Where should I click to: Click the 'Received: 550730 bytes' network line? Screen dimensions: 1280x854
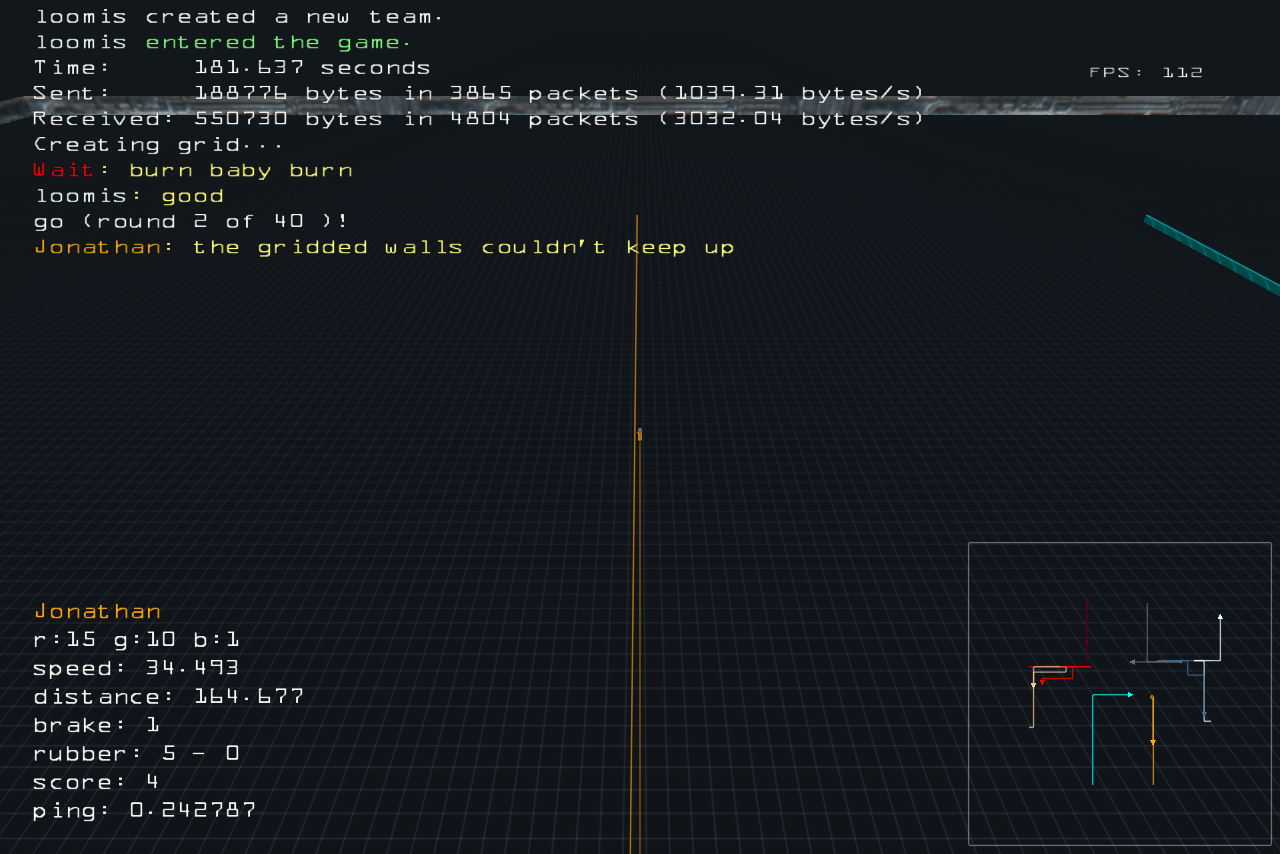(x=479, y=119)
